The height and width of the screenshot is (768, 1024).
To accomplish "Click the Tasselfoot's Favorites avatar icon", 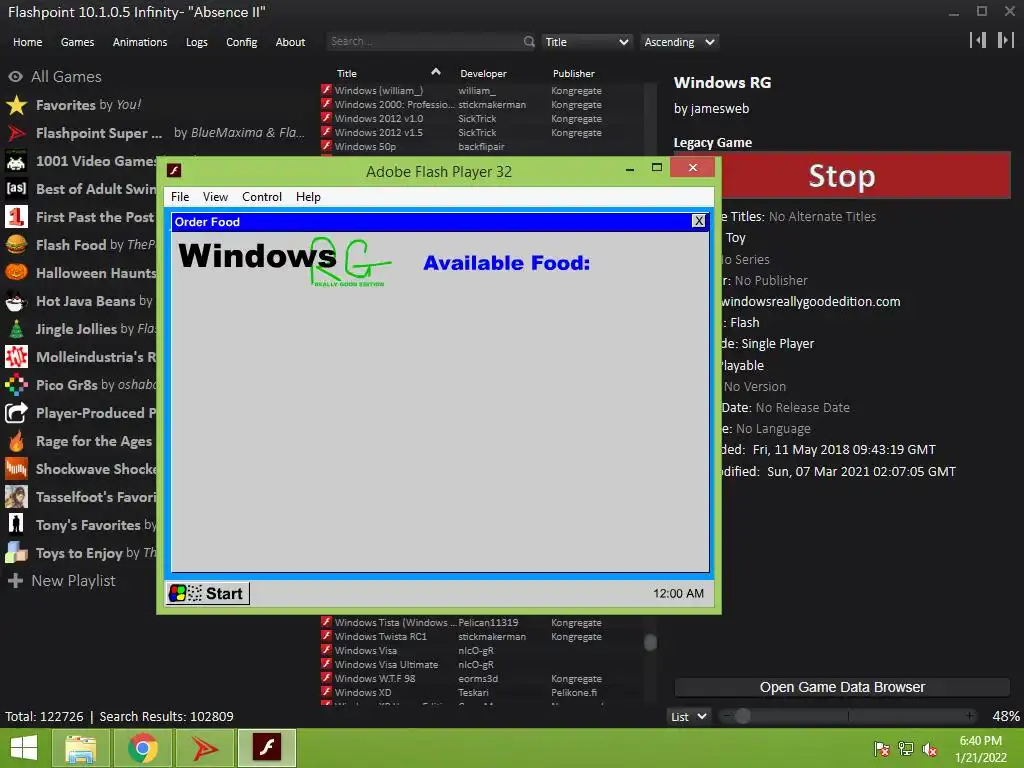I will (x=16, y=497).
